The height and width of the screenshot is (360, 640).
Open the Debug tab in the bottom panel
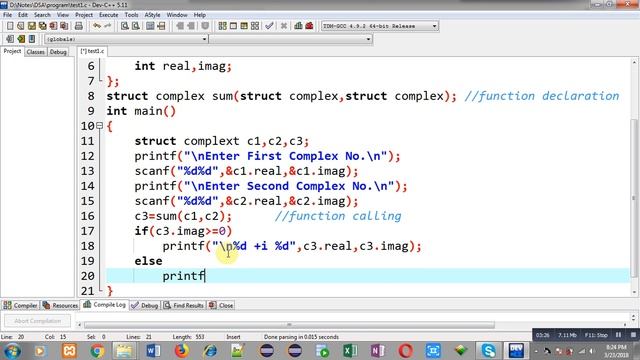coord(145,305)
